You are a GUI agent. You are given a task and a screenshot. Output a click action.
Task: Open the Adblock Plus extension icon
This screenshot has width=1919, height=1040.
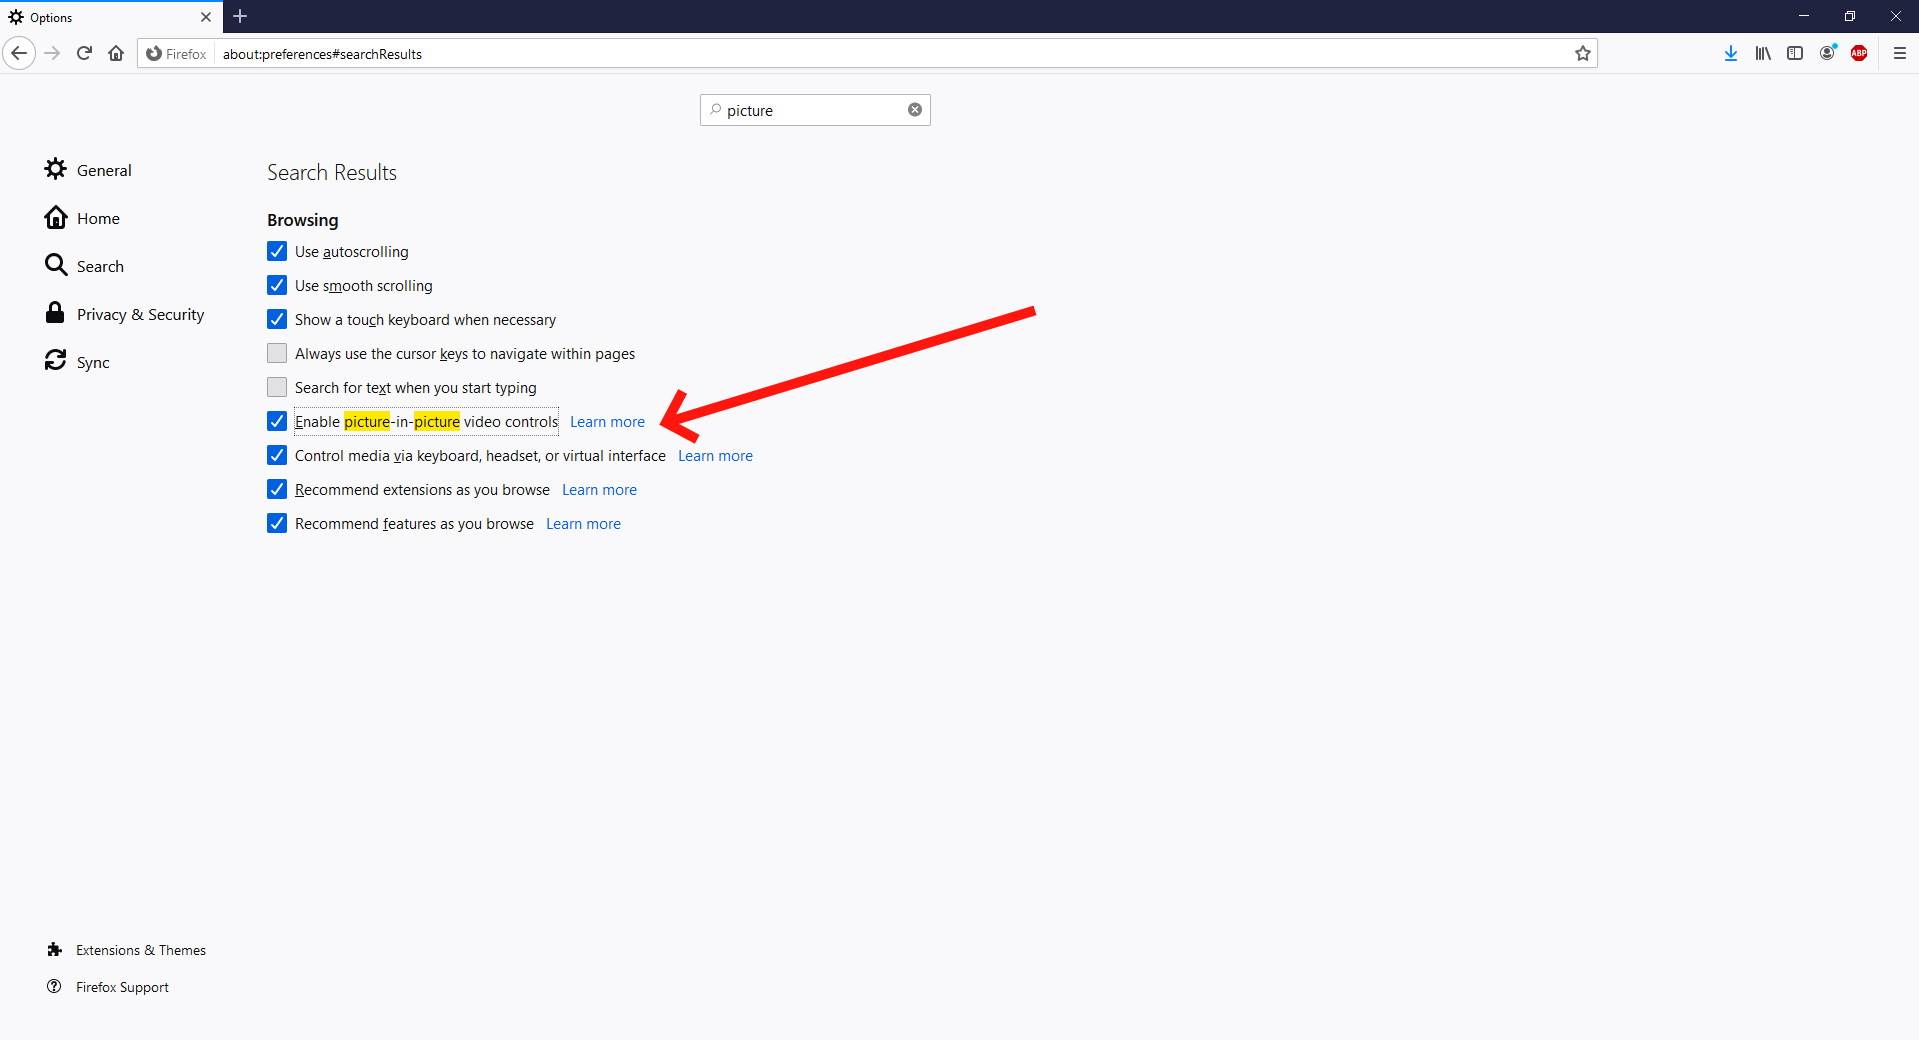[x=1860, y=53]
